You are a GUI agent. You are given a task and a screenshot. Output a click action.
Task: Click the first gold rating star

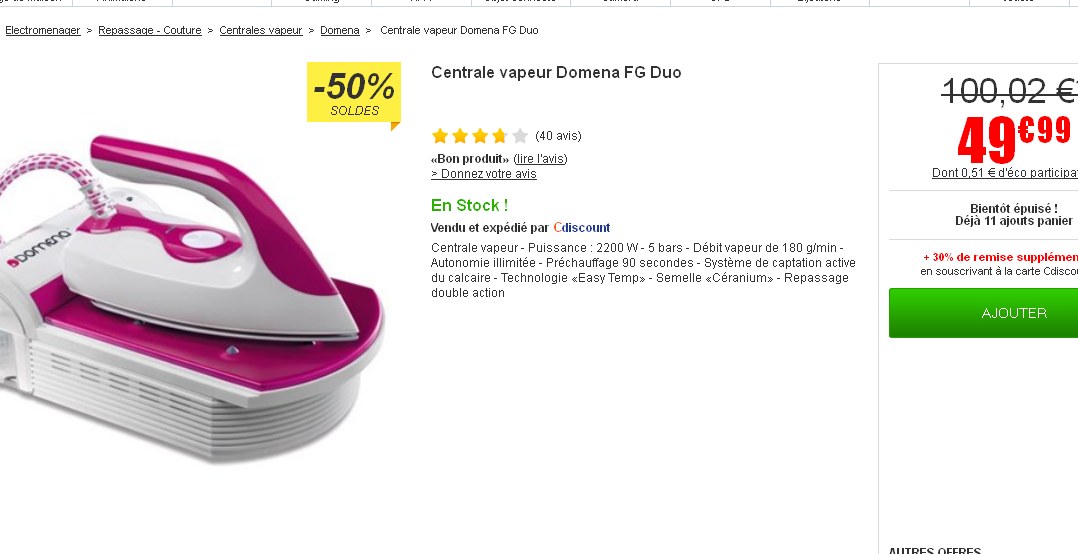440,136
